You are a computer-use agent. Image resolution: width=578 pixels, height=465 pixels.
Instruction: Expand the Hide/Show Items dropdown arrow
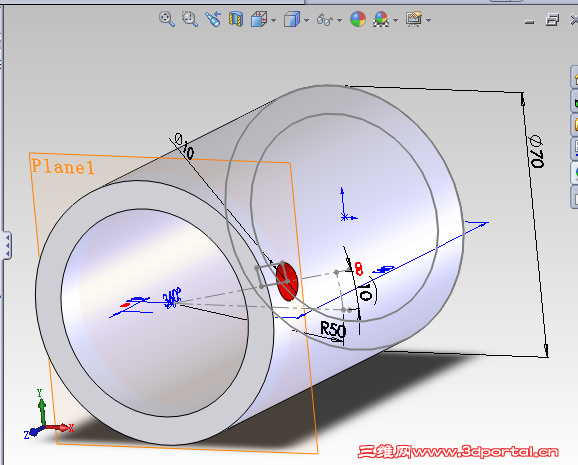pyautogui.click(x=340, y=20)
